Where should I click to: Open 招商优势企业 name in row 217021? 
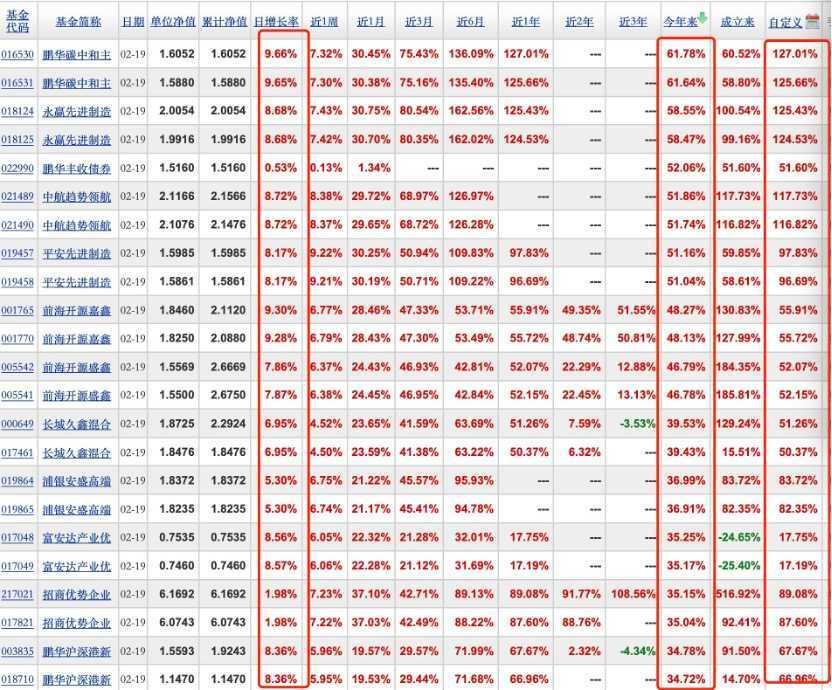tap(77, 594)
